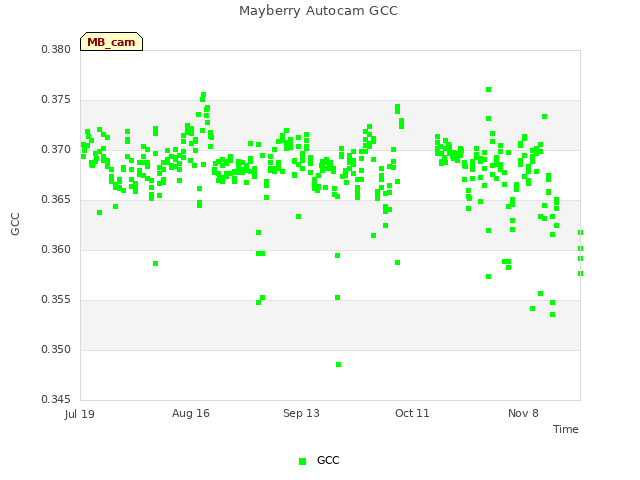Screen dimensions: 640x480
Task: Click the chart title Mayberry Autocam GCC
Action: point(318,11)
